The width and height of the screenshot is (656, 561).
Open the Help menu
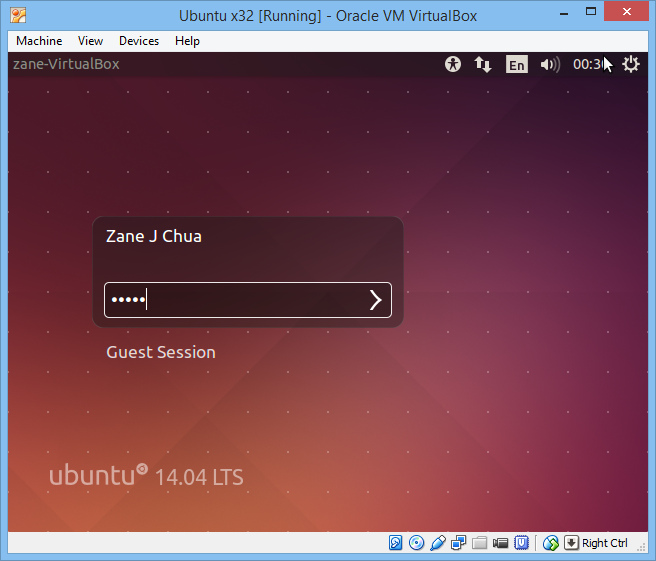click(x=187, y=41)
